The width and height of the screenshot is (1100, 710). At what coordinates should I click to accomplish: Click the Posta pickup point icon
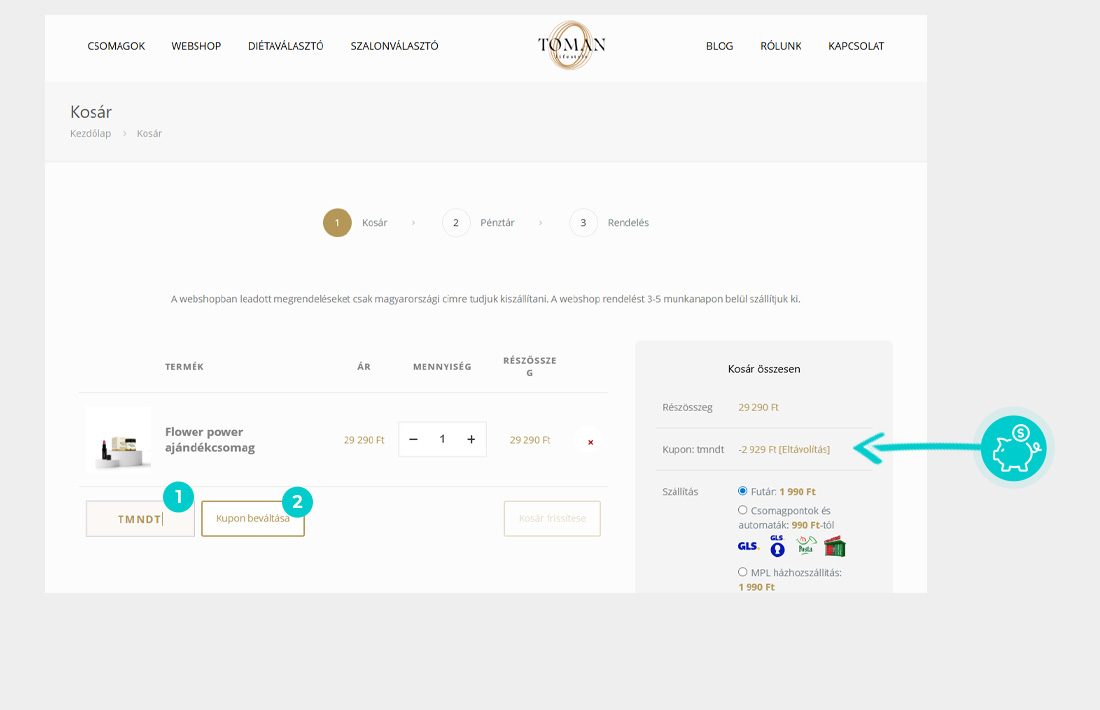(806, 546)
